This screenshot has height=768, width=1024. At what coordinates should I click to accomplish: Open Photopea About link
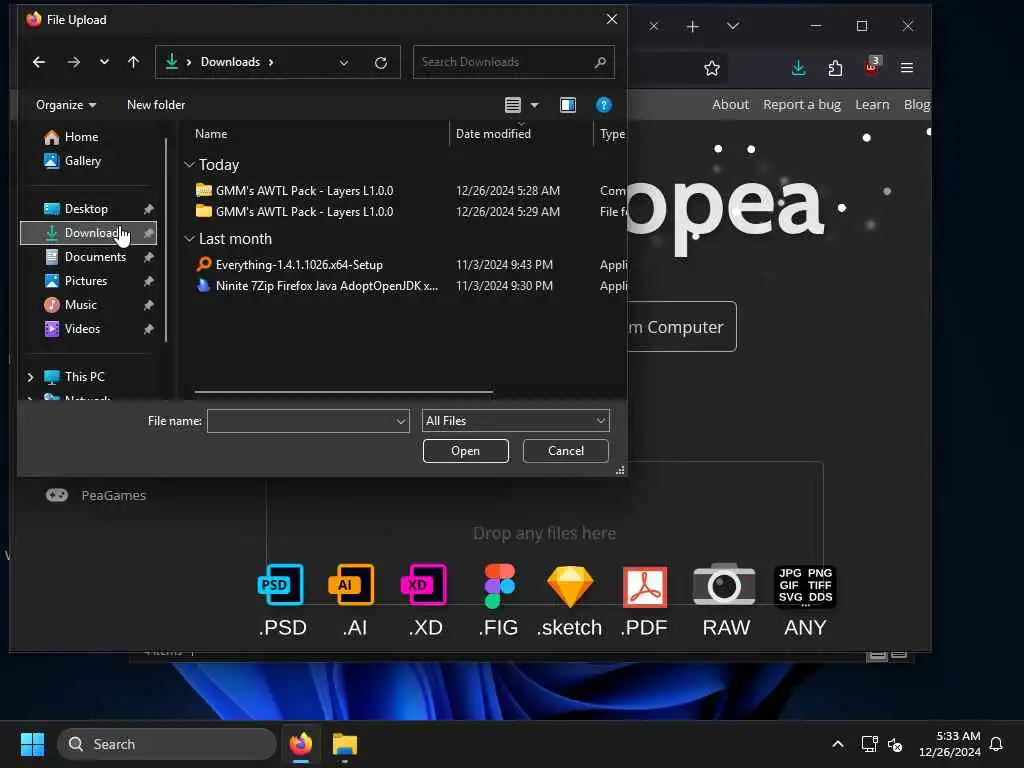click(x=730, y=104)
